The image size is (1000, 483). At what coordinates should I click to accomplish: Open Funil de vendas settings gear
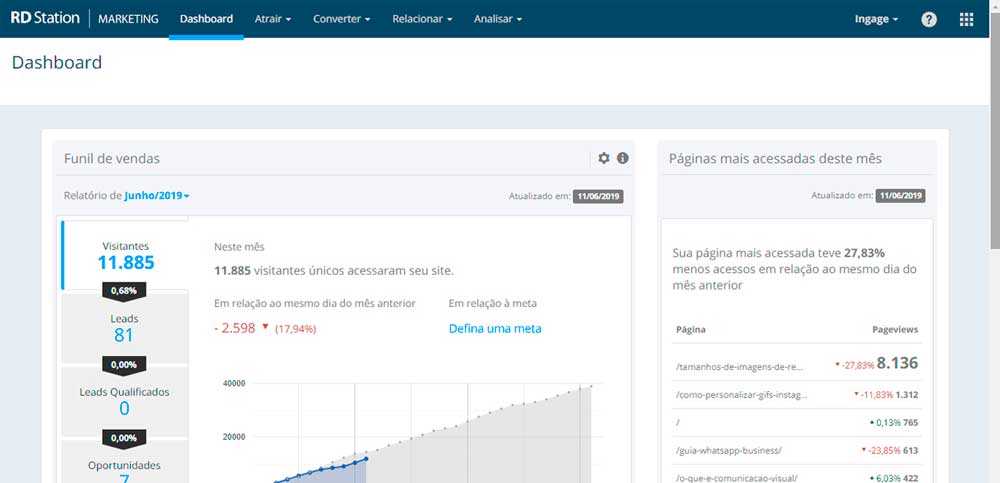coord(604,158)
